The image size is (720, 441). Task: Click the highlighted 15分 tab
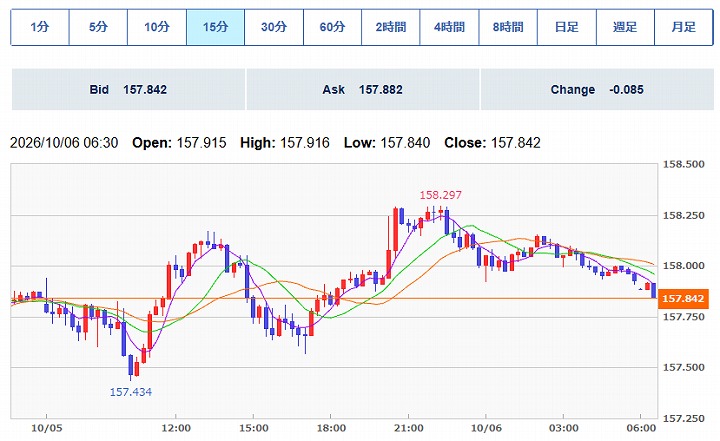[215, 27]
